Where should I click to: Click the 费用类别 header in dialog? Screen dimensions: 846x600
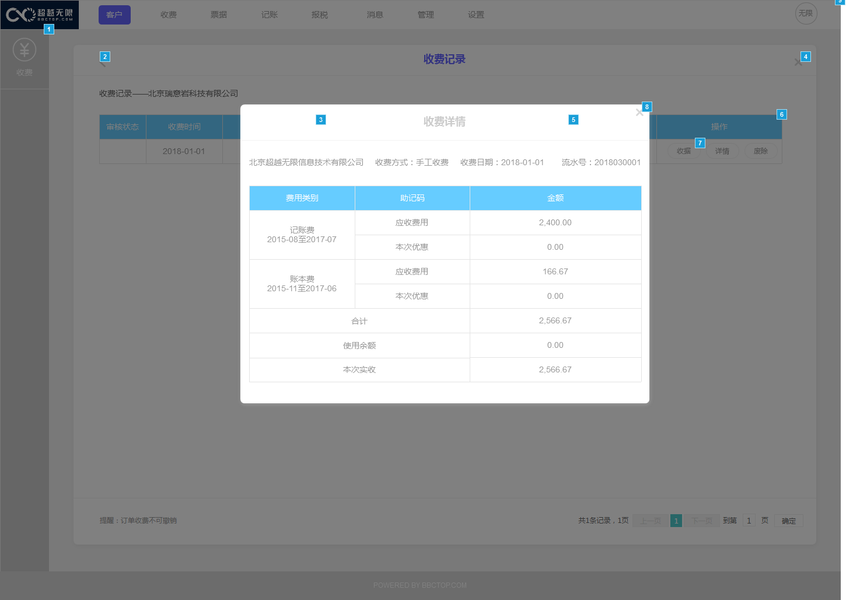point(302,198)
